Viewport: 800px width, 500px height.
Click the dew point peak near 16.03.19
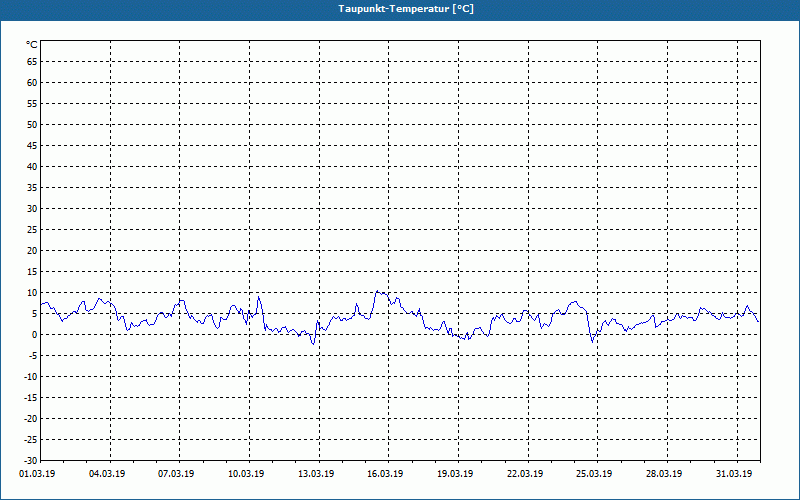377,291
